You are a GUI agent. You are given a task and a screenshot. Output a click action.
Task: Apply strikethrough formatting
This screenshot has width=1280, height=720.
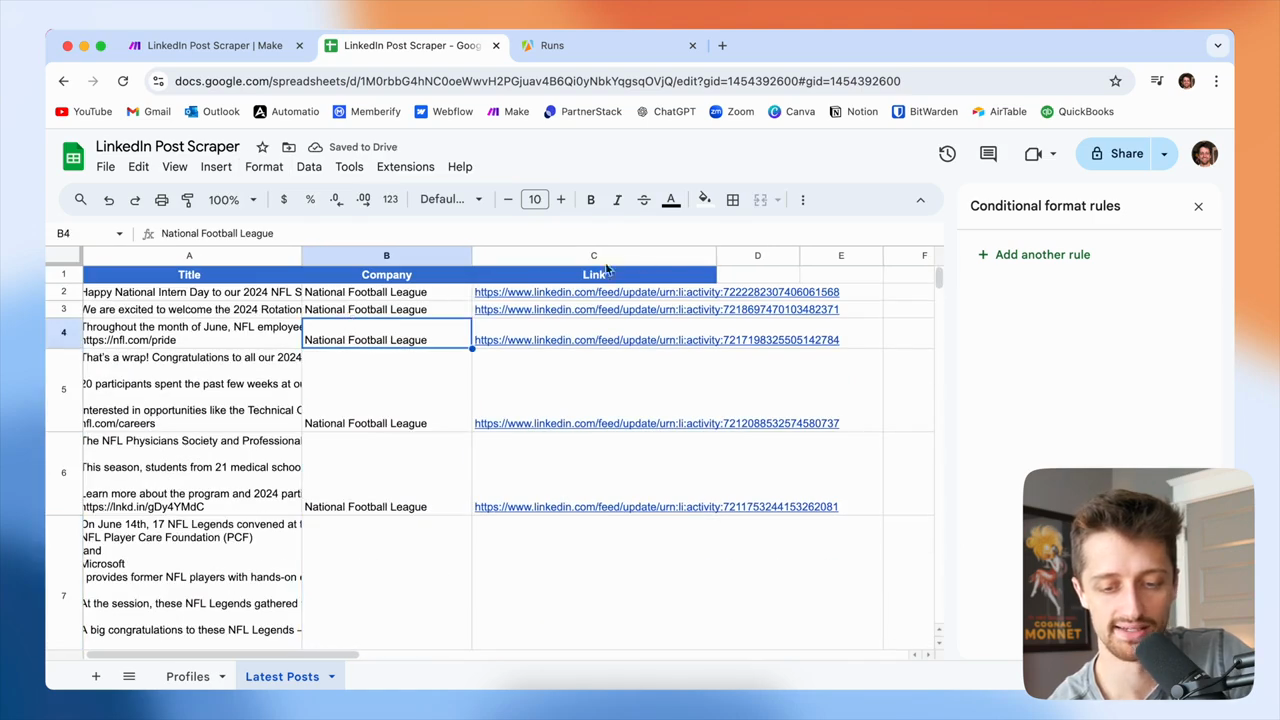[644, 200]
